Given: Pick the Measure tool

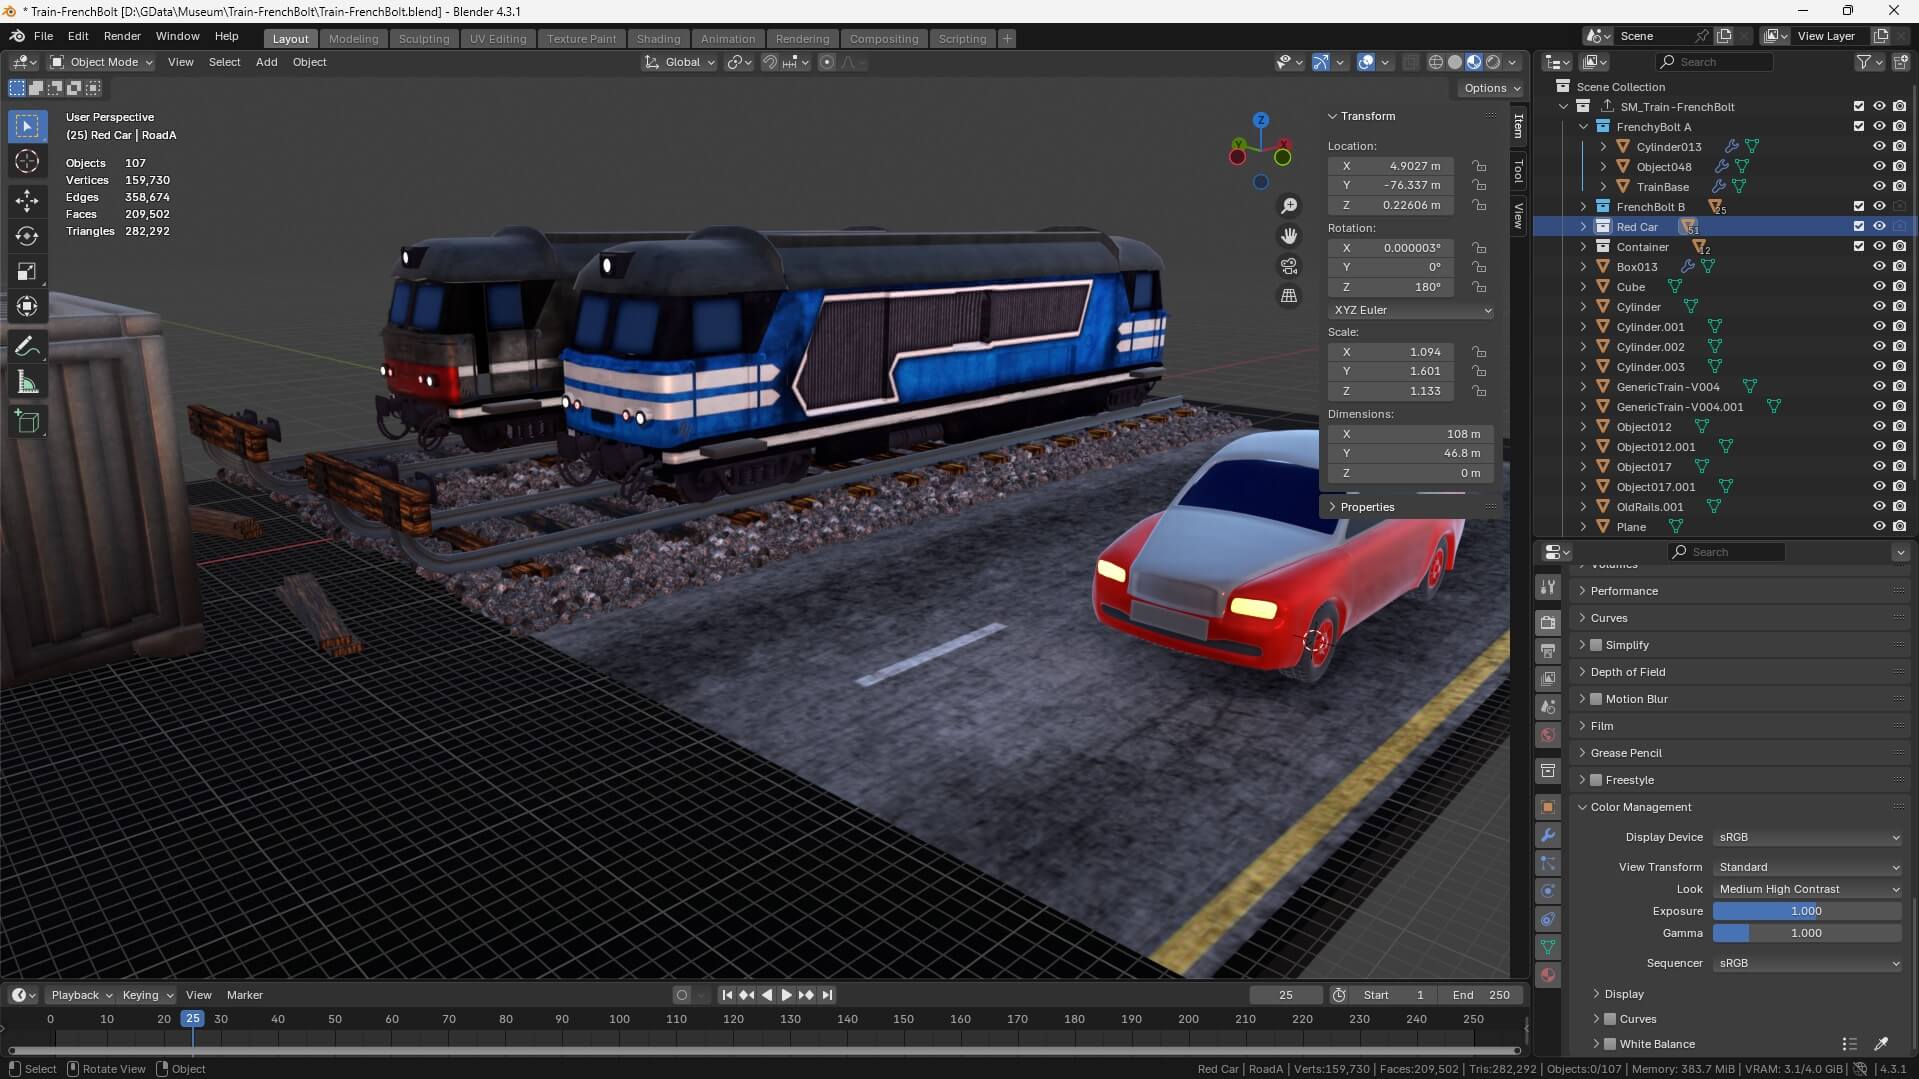Looking at the screenshot, I should [x=27, y=381].
